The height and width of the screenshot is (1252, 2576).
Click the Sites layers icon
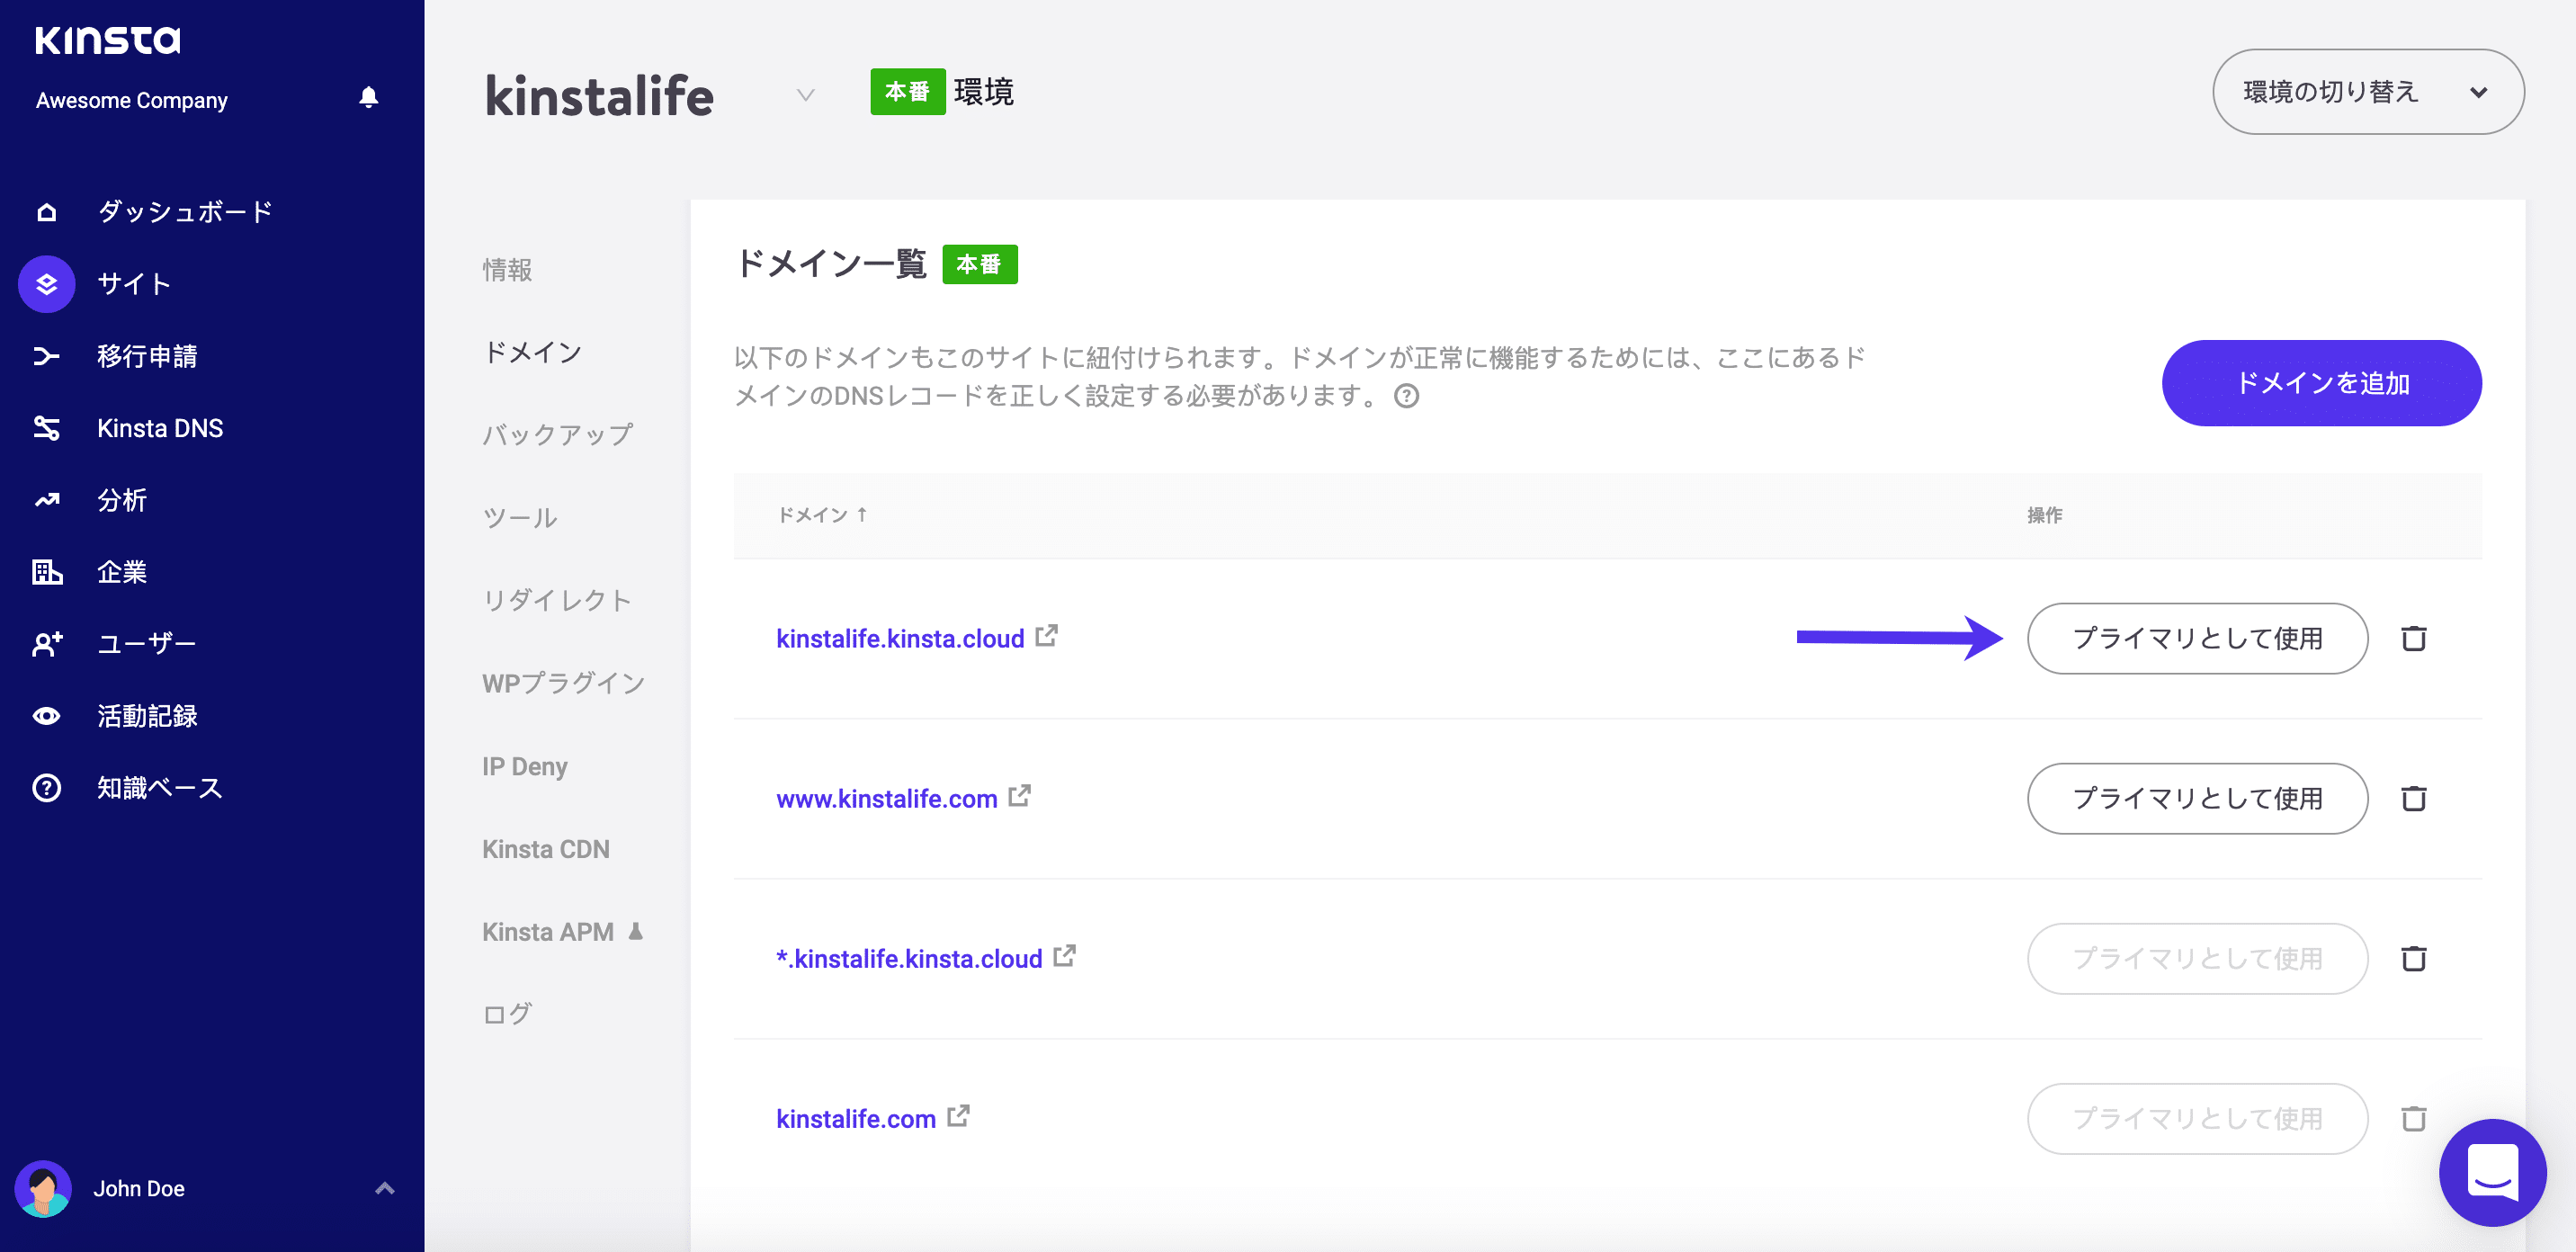tap(46, 284)
